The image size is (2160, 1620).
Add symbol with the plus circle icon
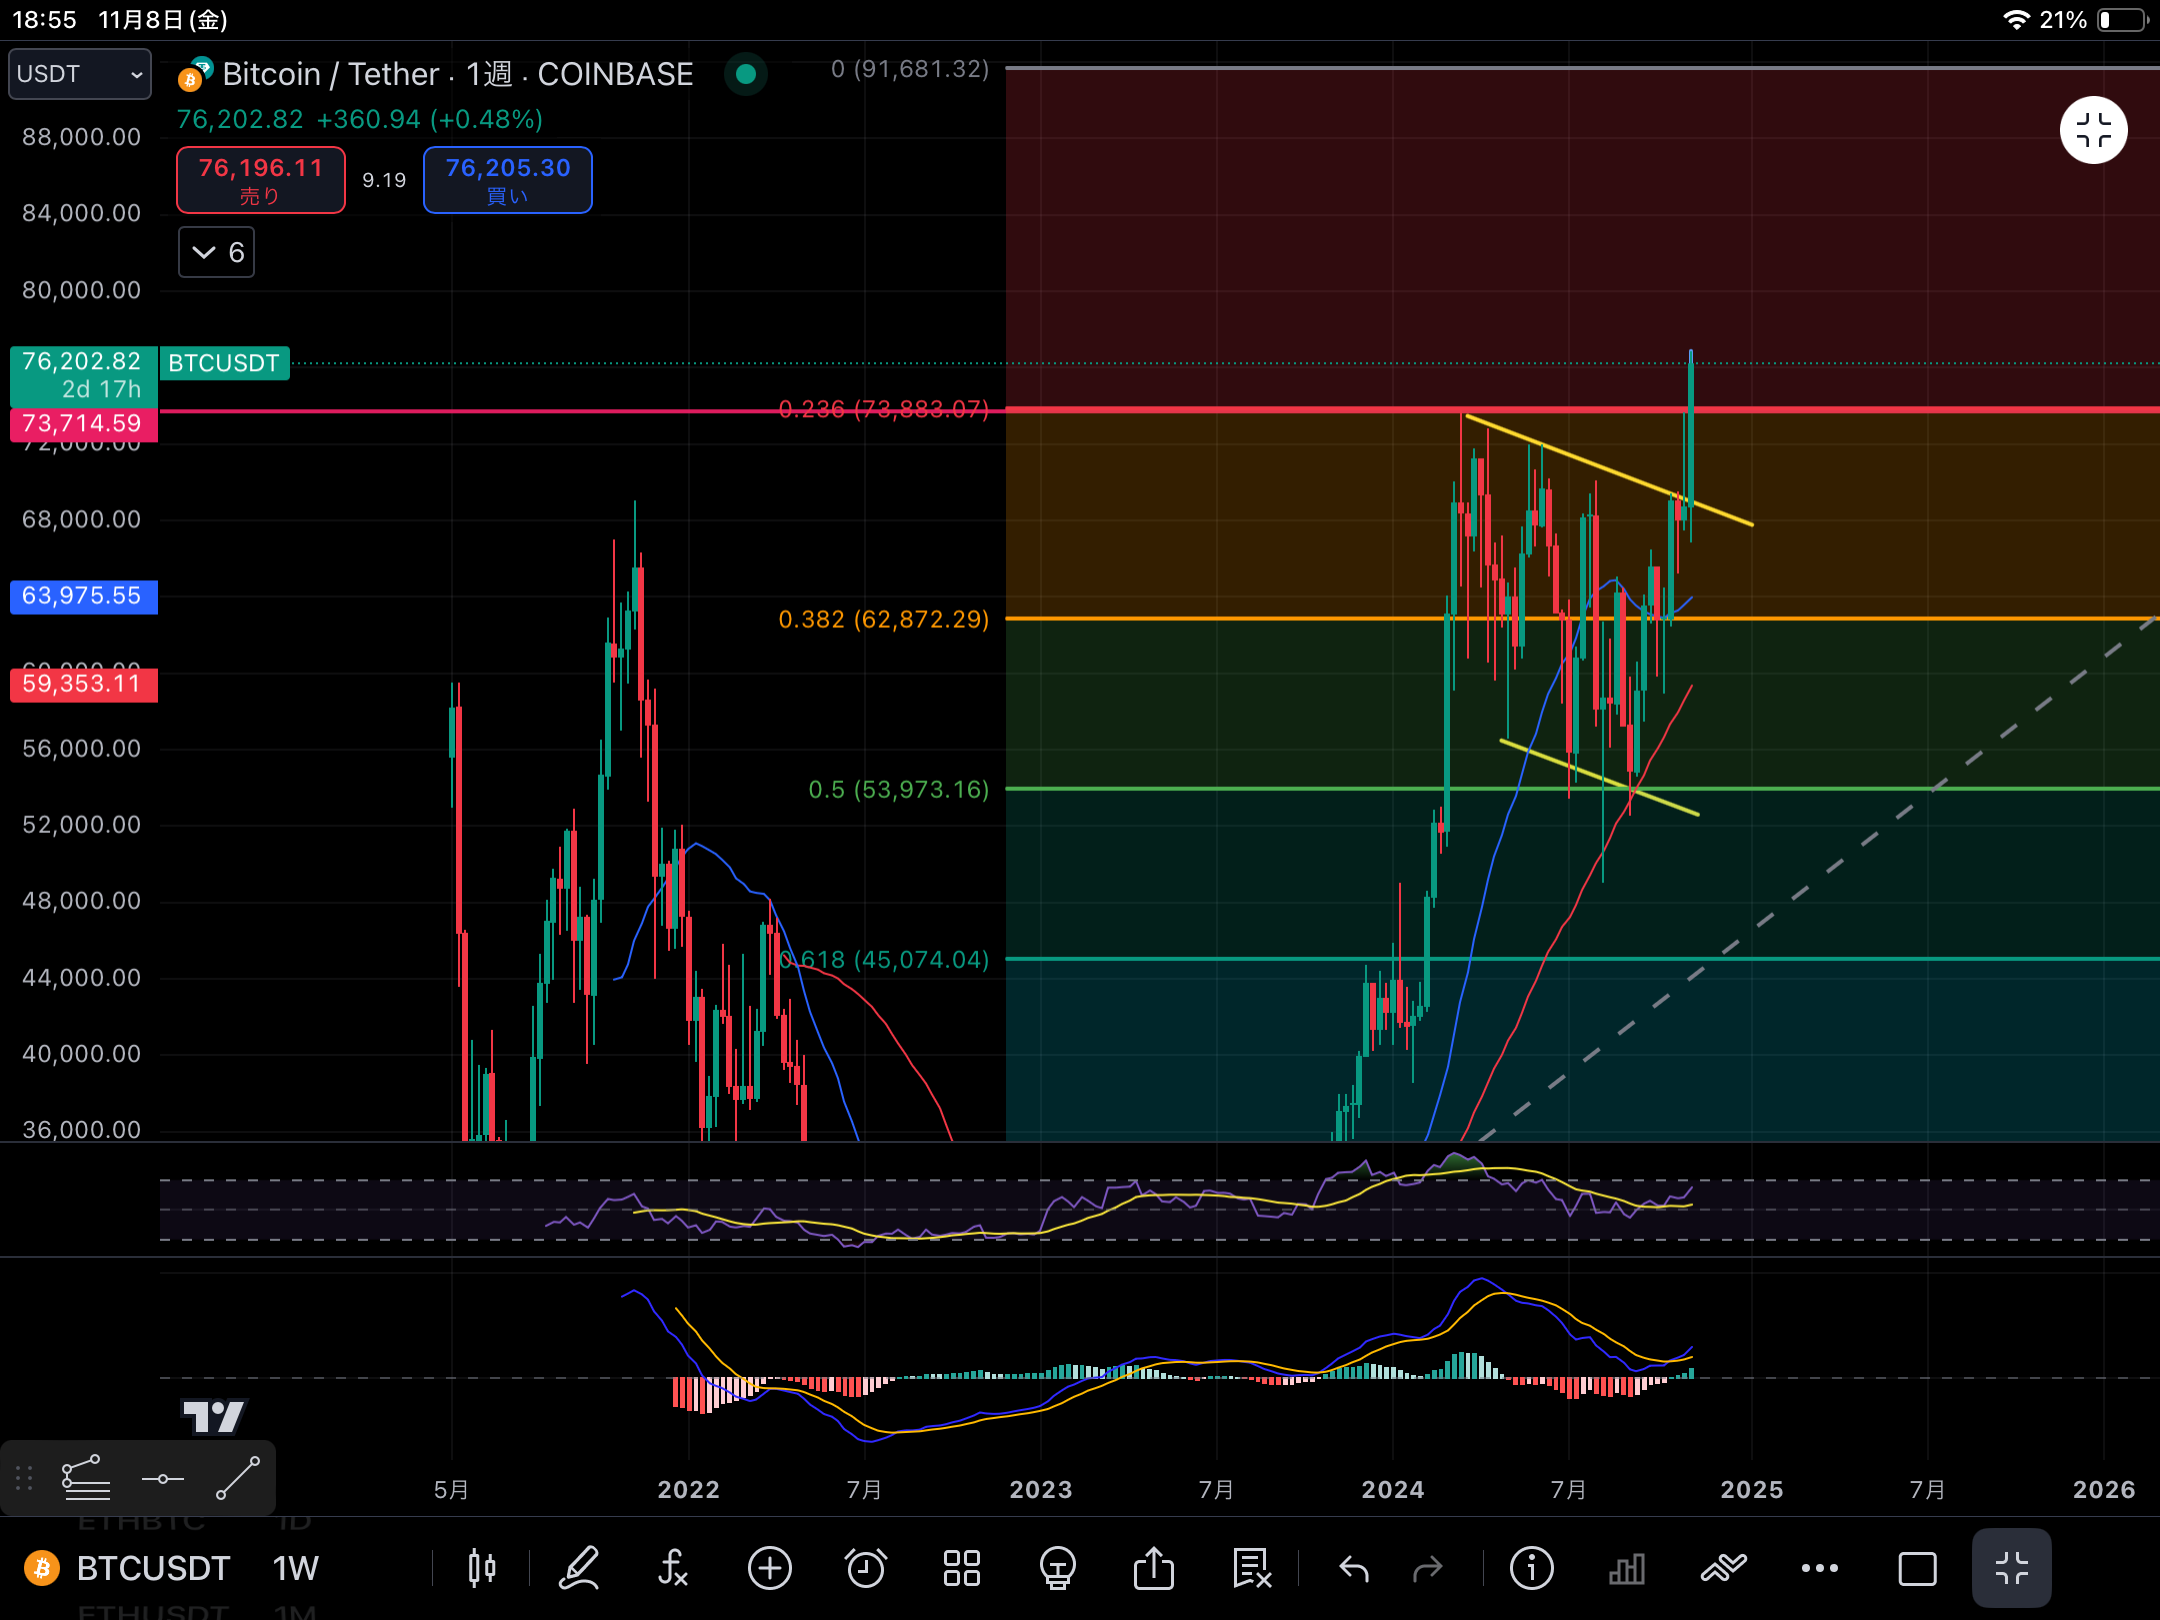[769, 1567]
